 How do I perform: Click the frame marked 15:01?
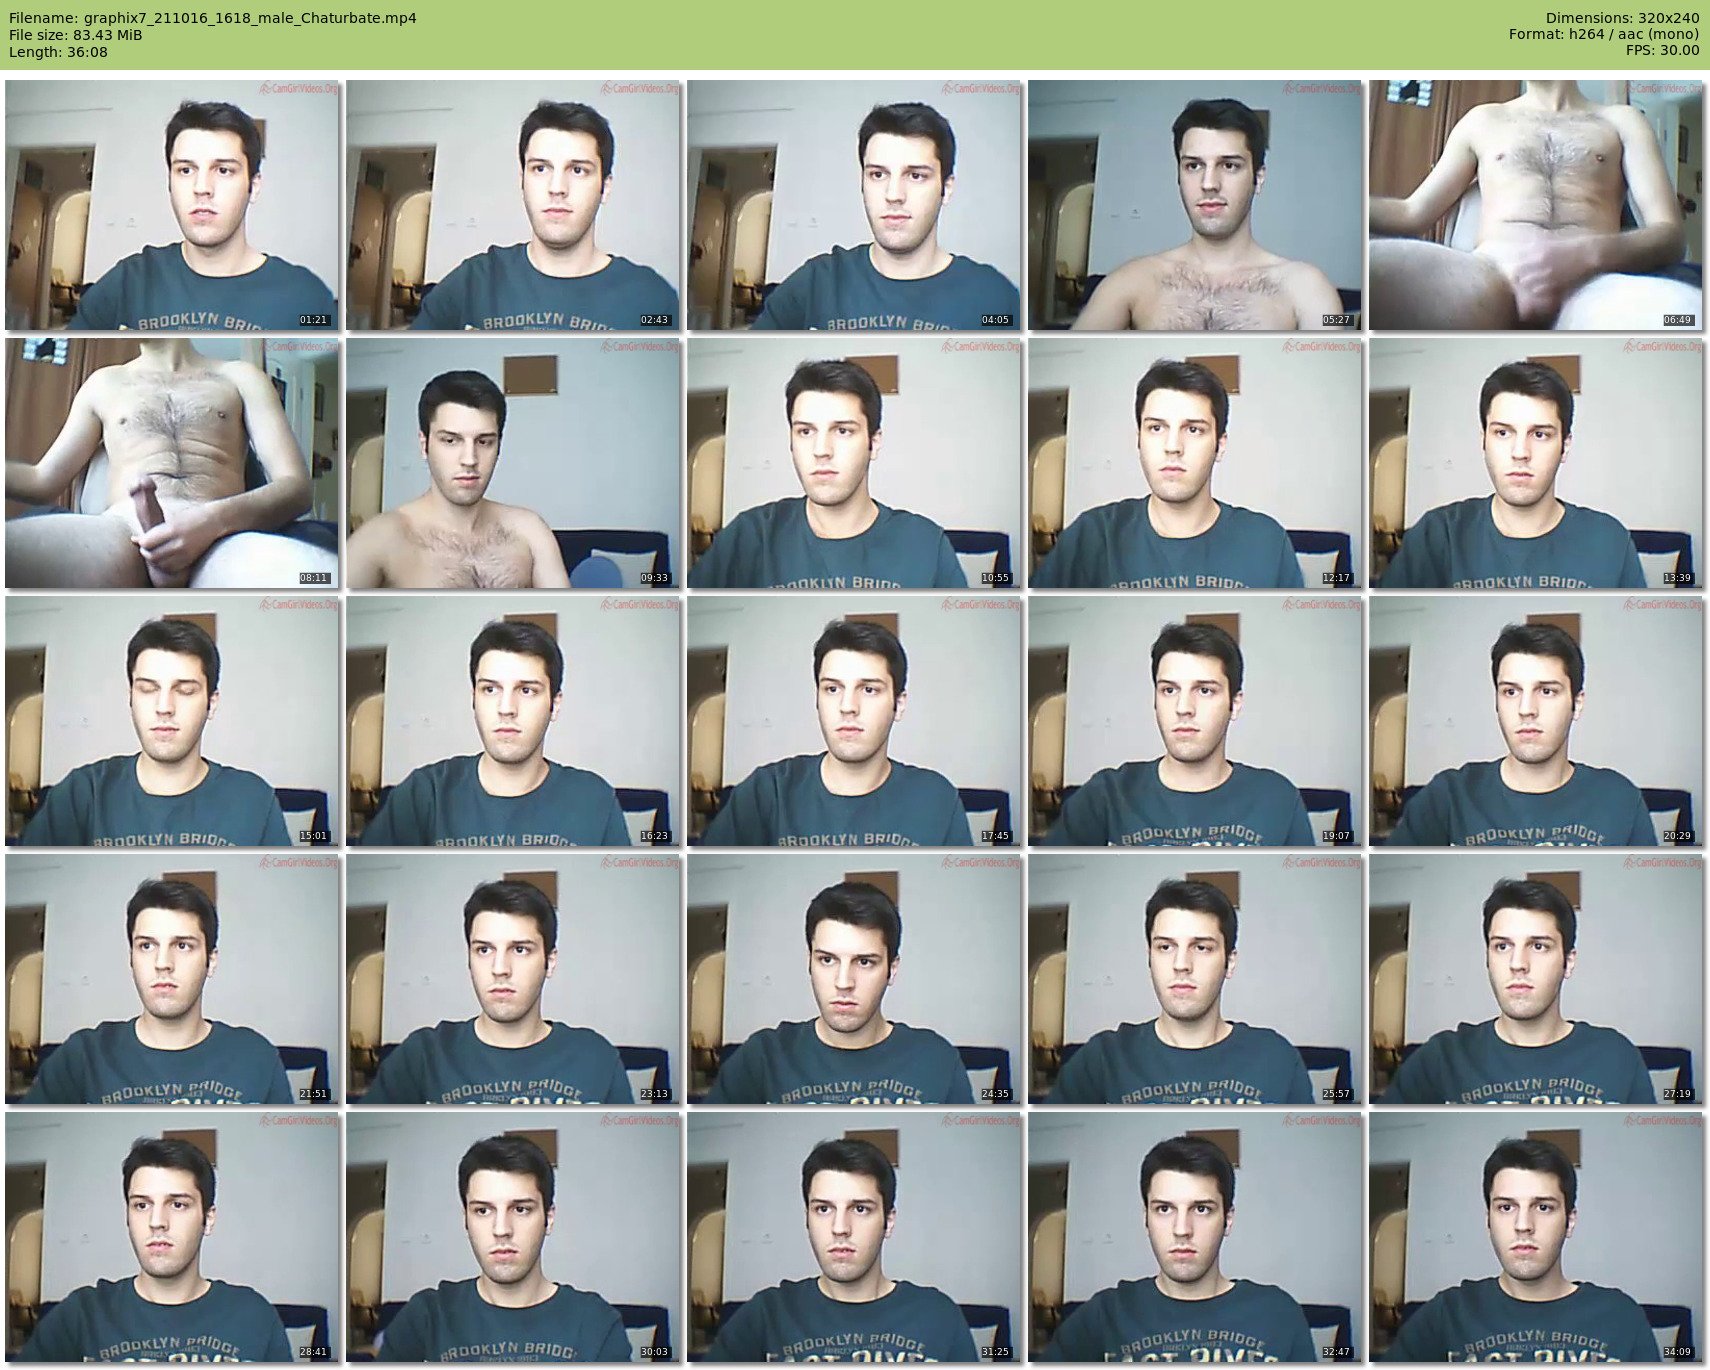coord(172,721)
